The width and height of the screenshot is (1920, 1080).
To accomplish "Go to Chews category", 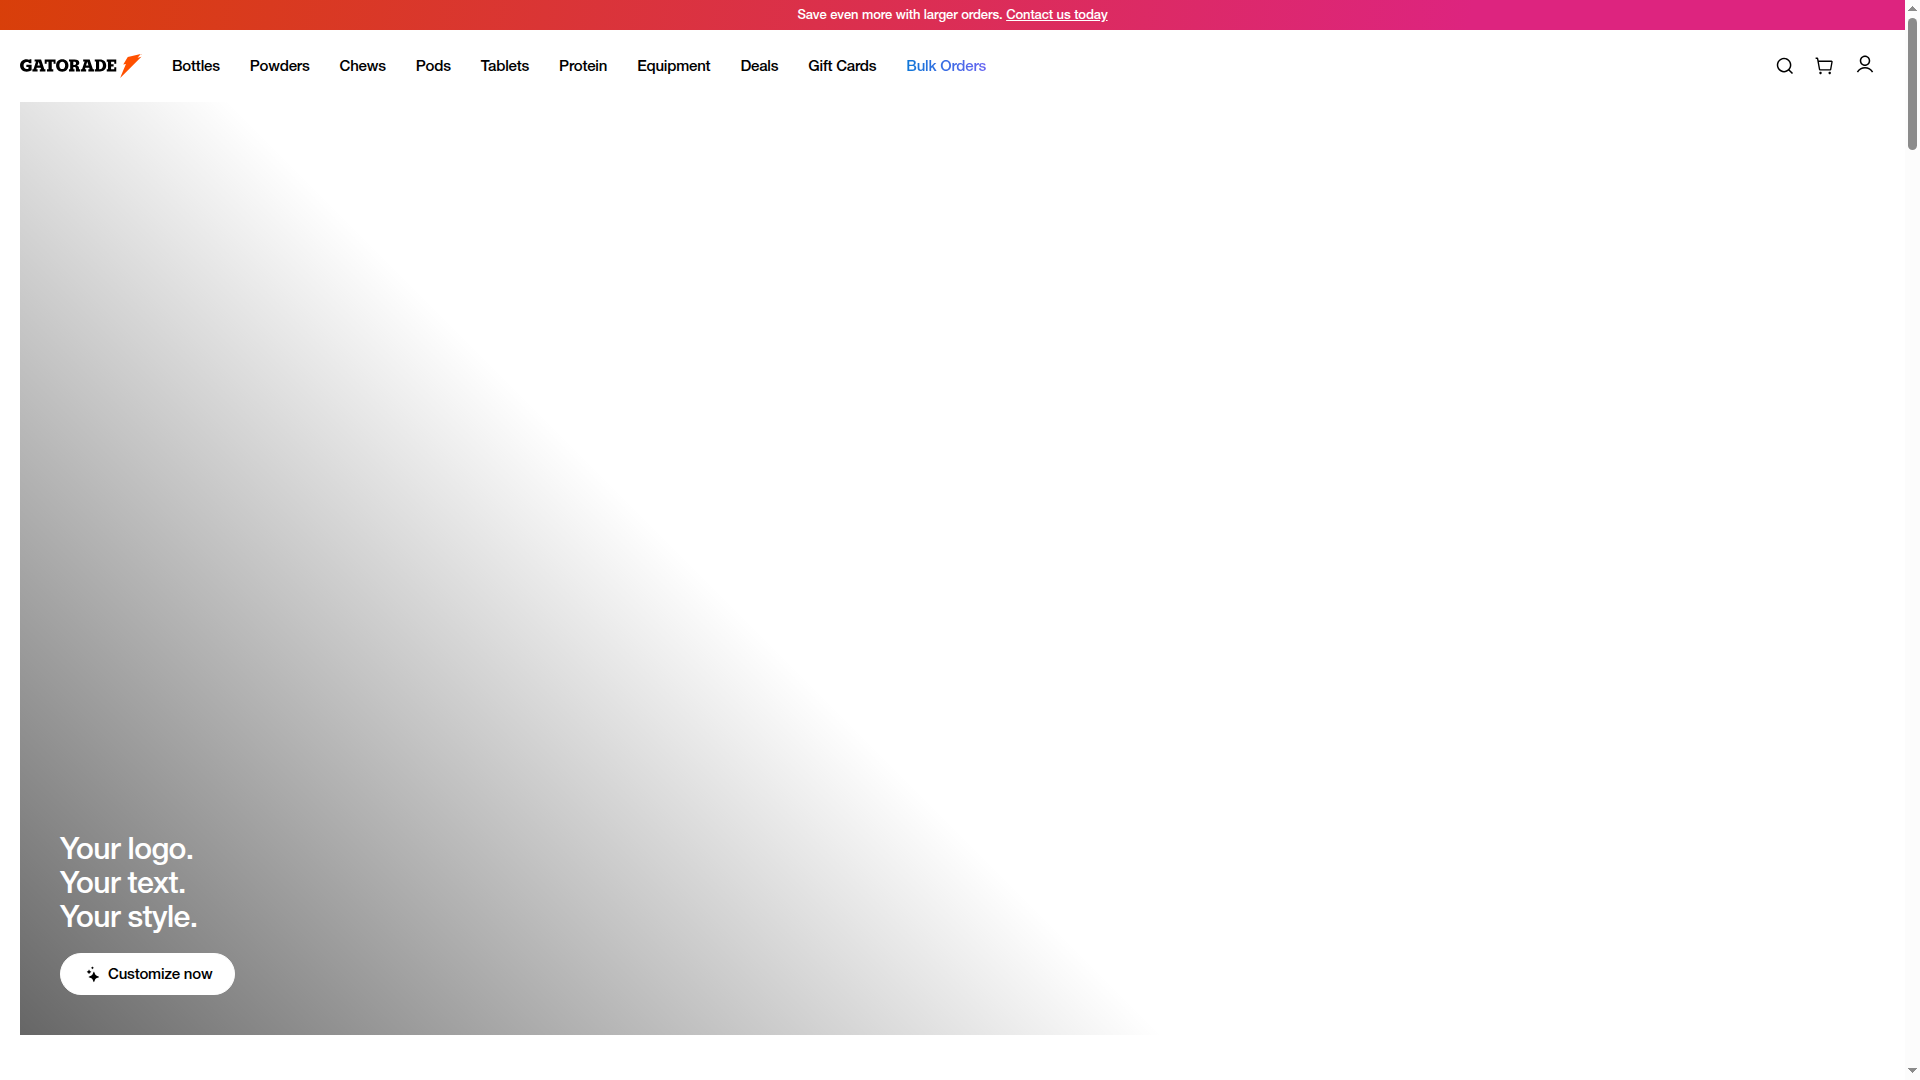I will 362,66.
